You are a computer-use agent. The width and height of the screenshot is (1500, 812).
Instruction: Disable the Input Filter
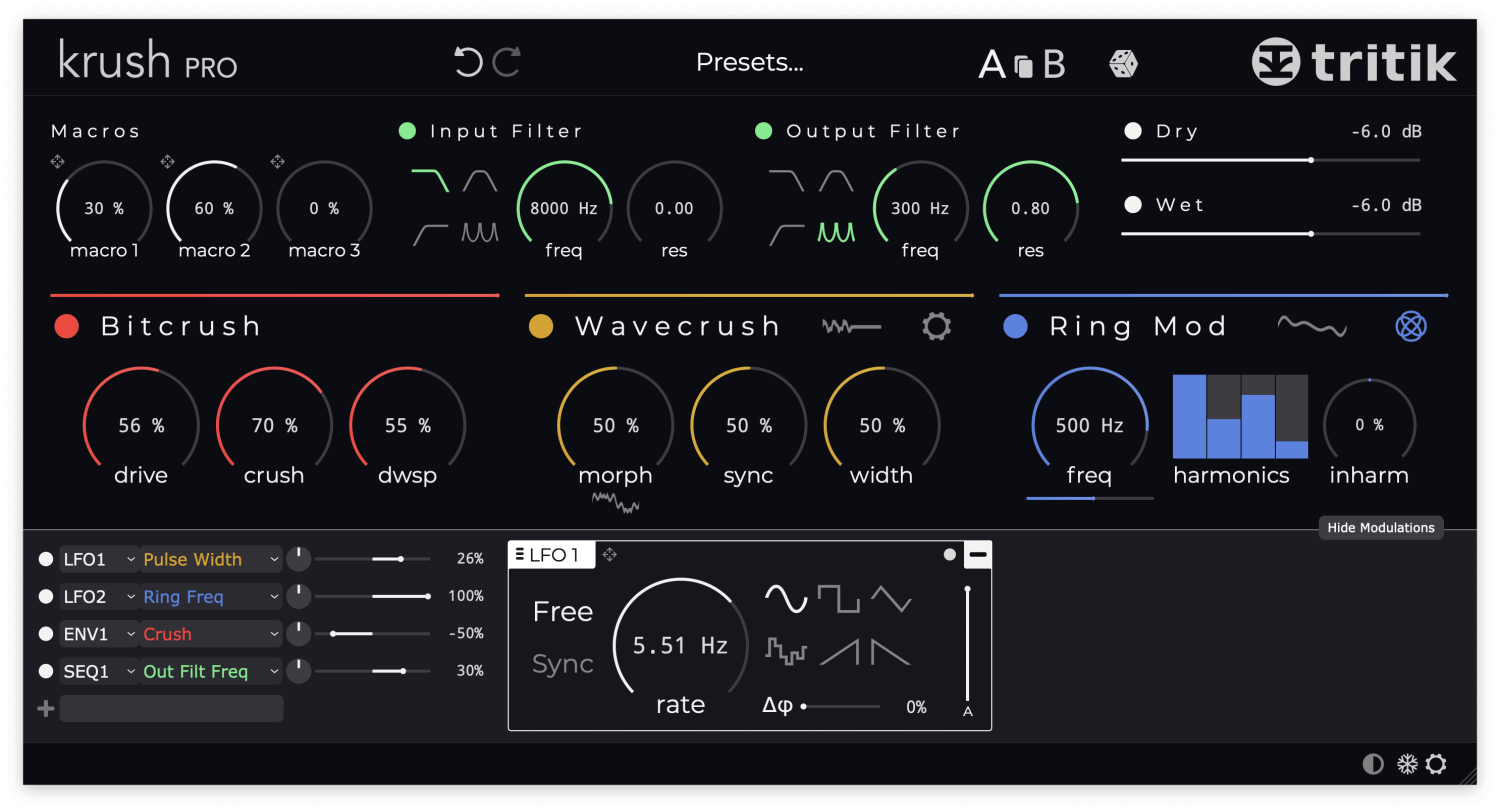[407, 131]
